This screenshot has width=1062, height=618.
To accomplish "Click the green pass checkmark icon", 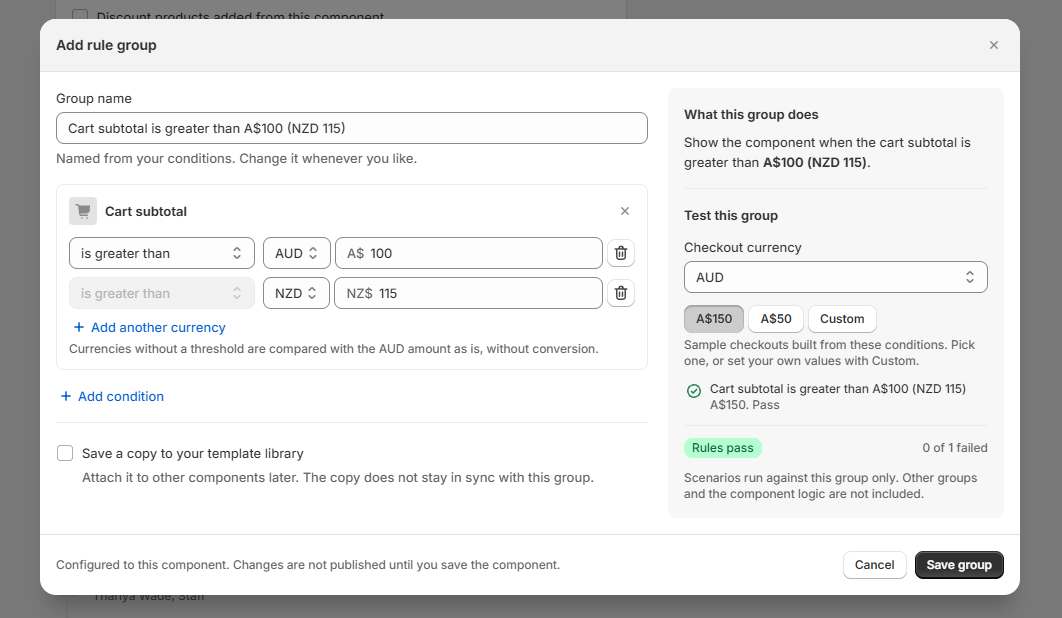I will 694,390.
